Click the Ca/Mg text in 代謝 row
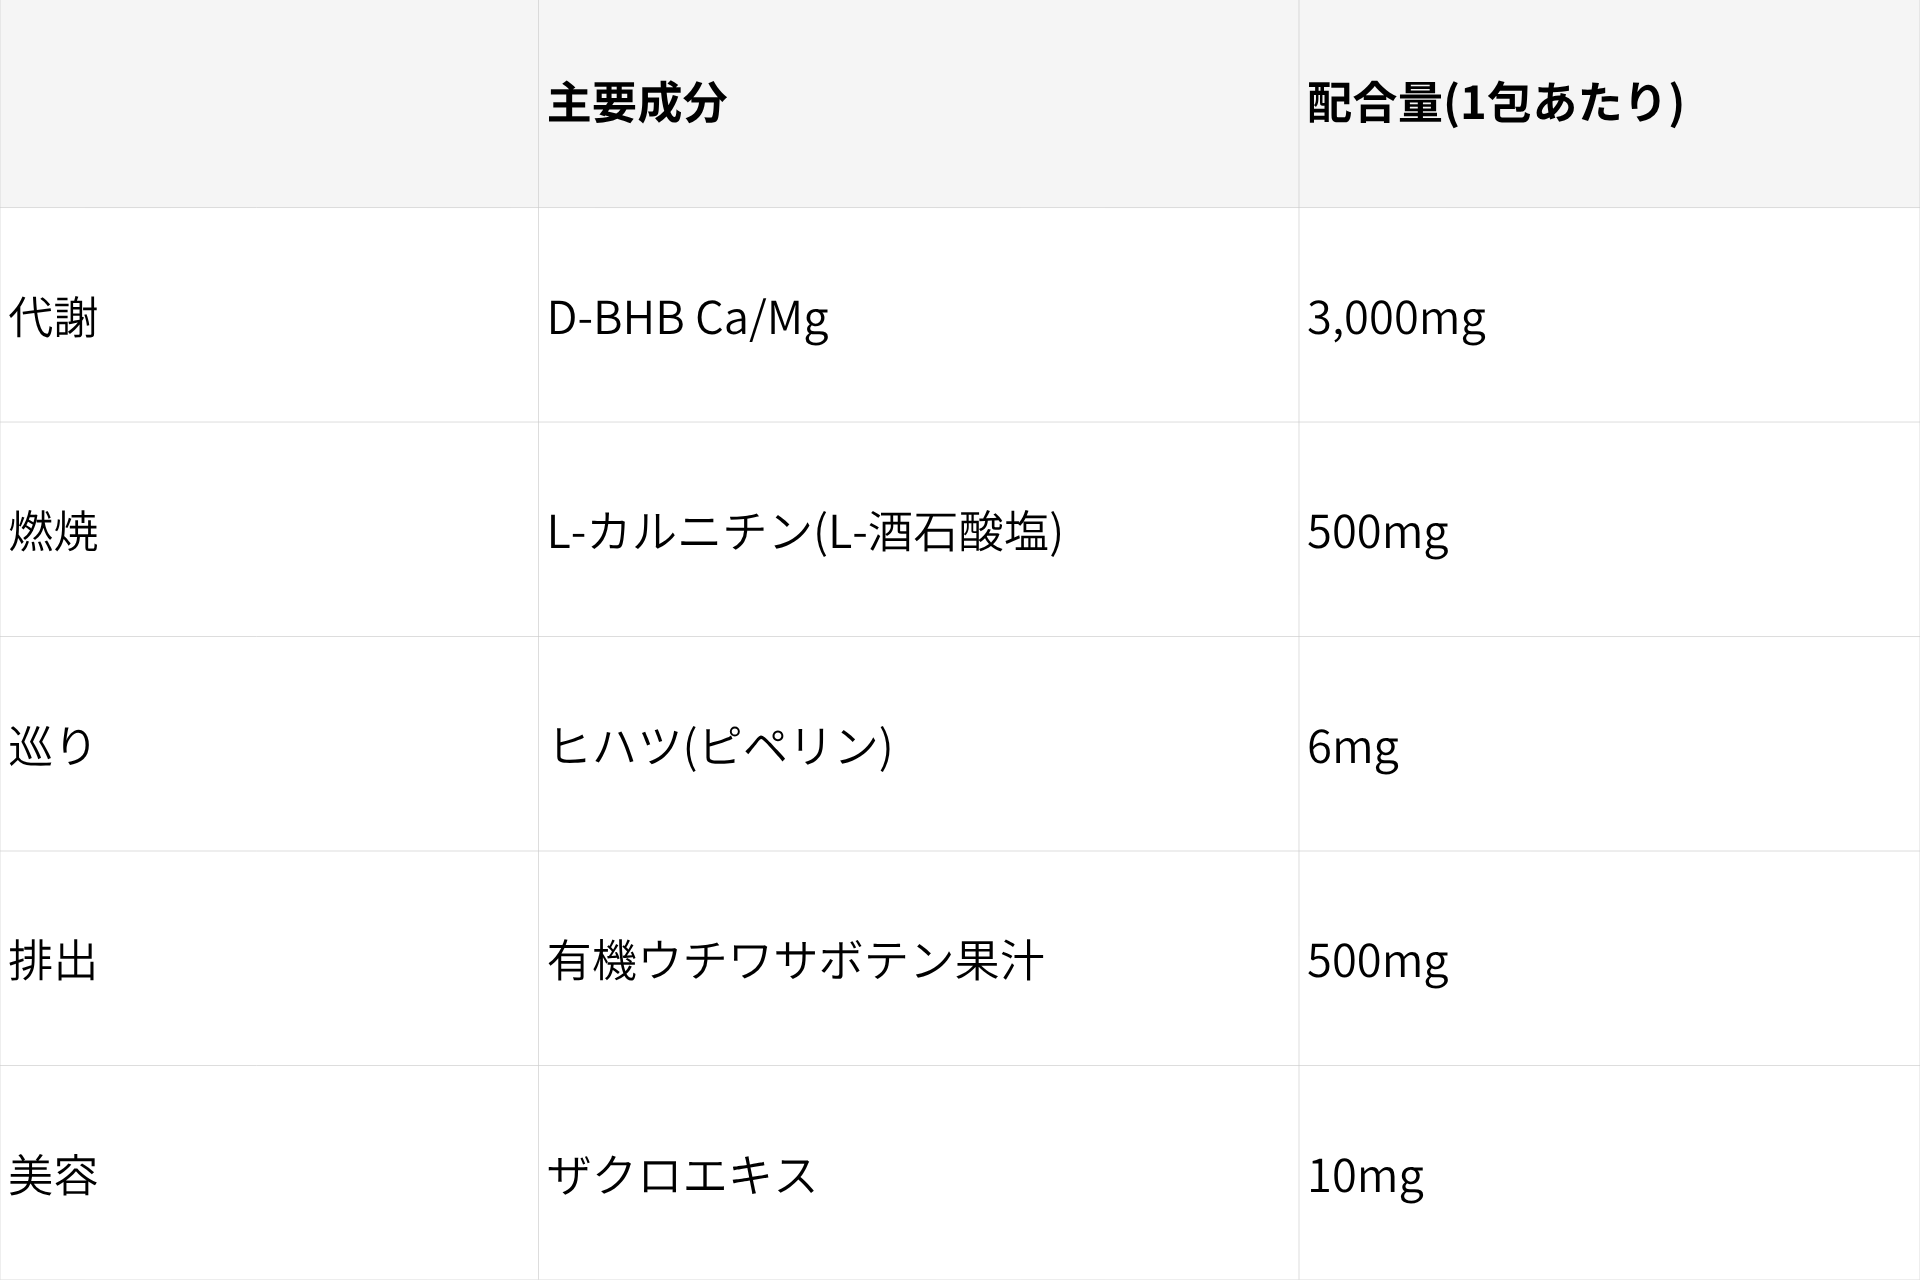This screenshot has width=1920, height=1280. 762,319
